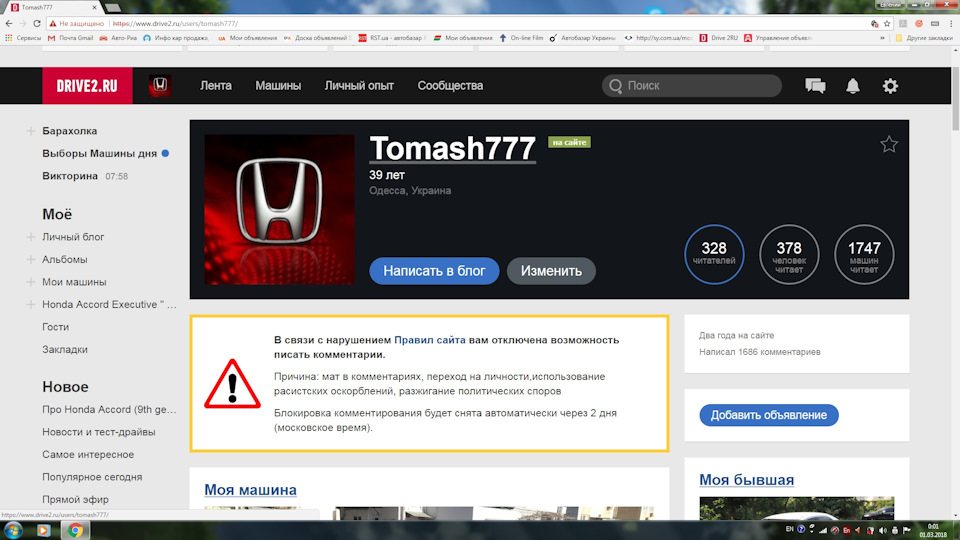Bookmark this page with the address bar star
The height and width of the screenshot is (540, 960).
887,23
